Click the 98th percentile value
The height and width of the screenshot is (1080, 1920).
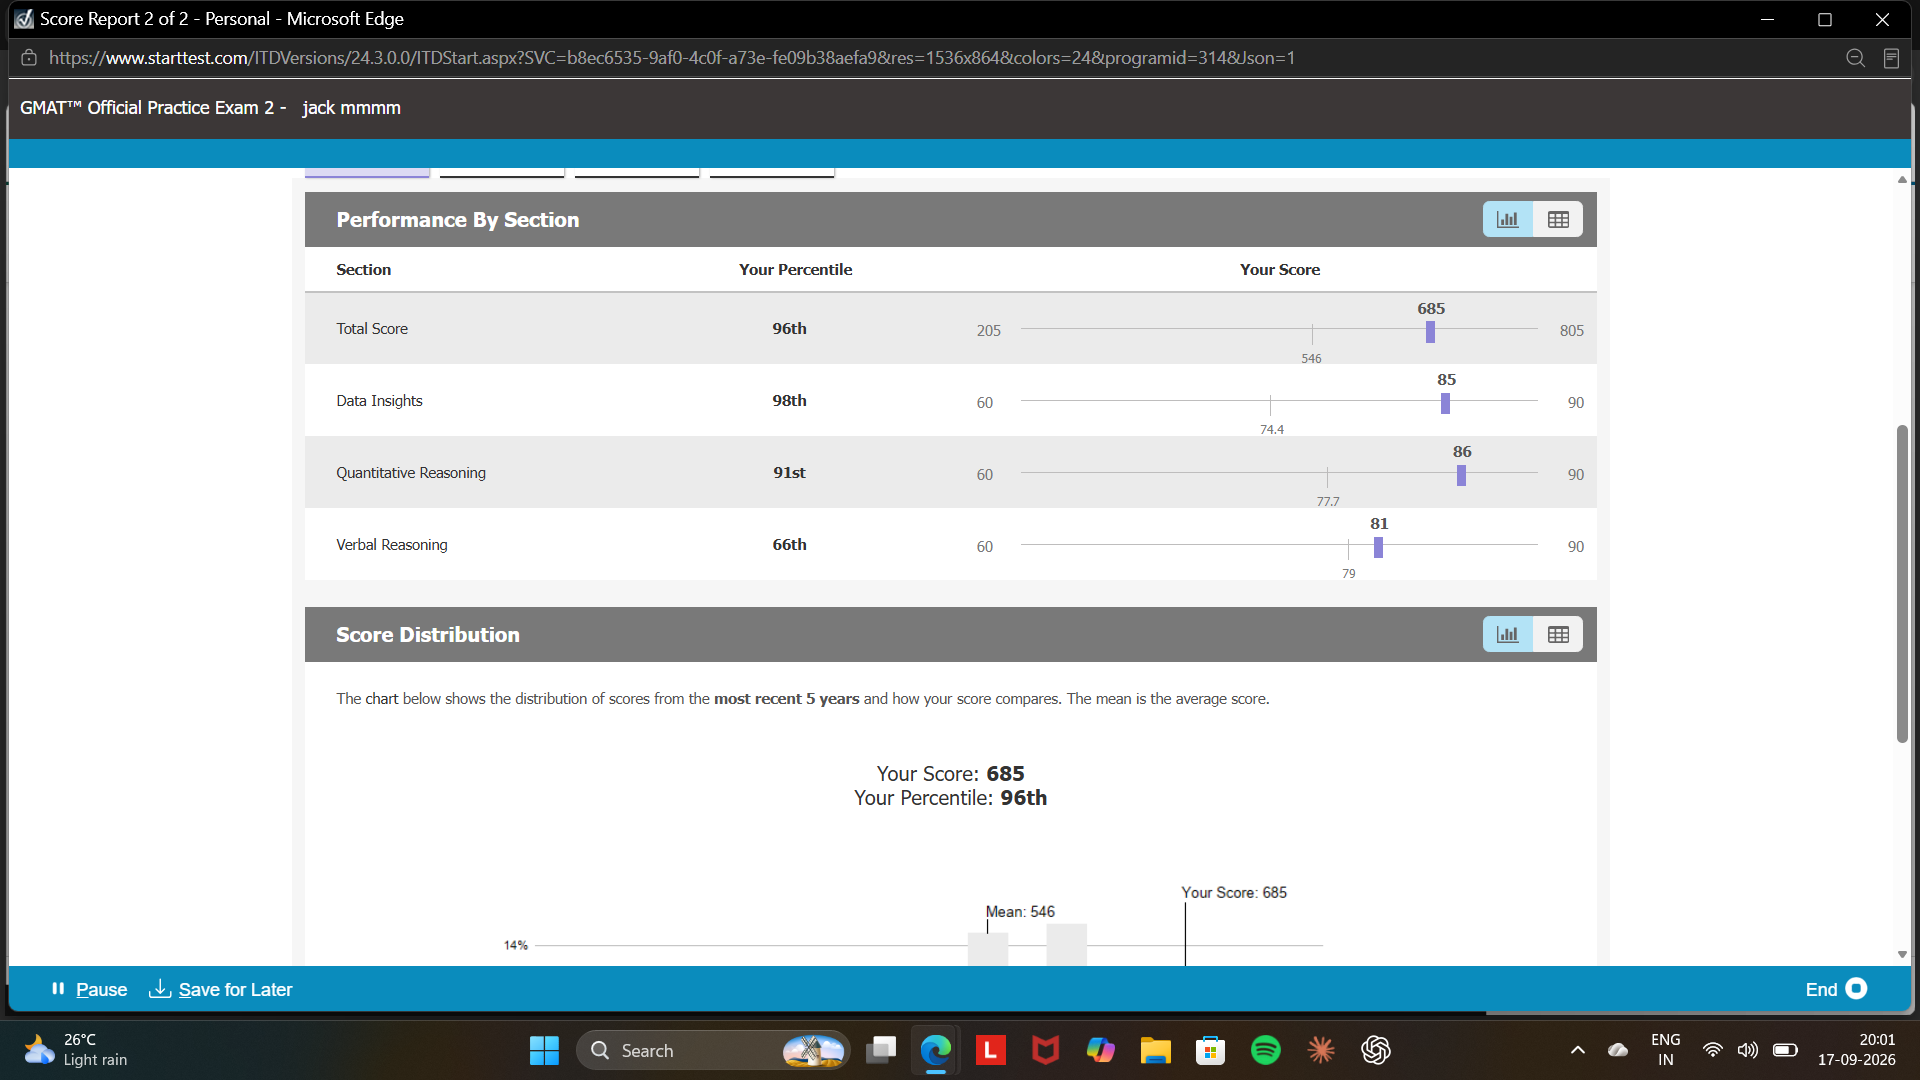tap(789, 400)
